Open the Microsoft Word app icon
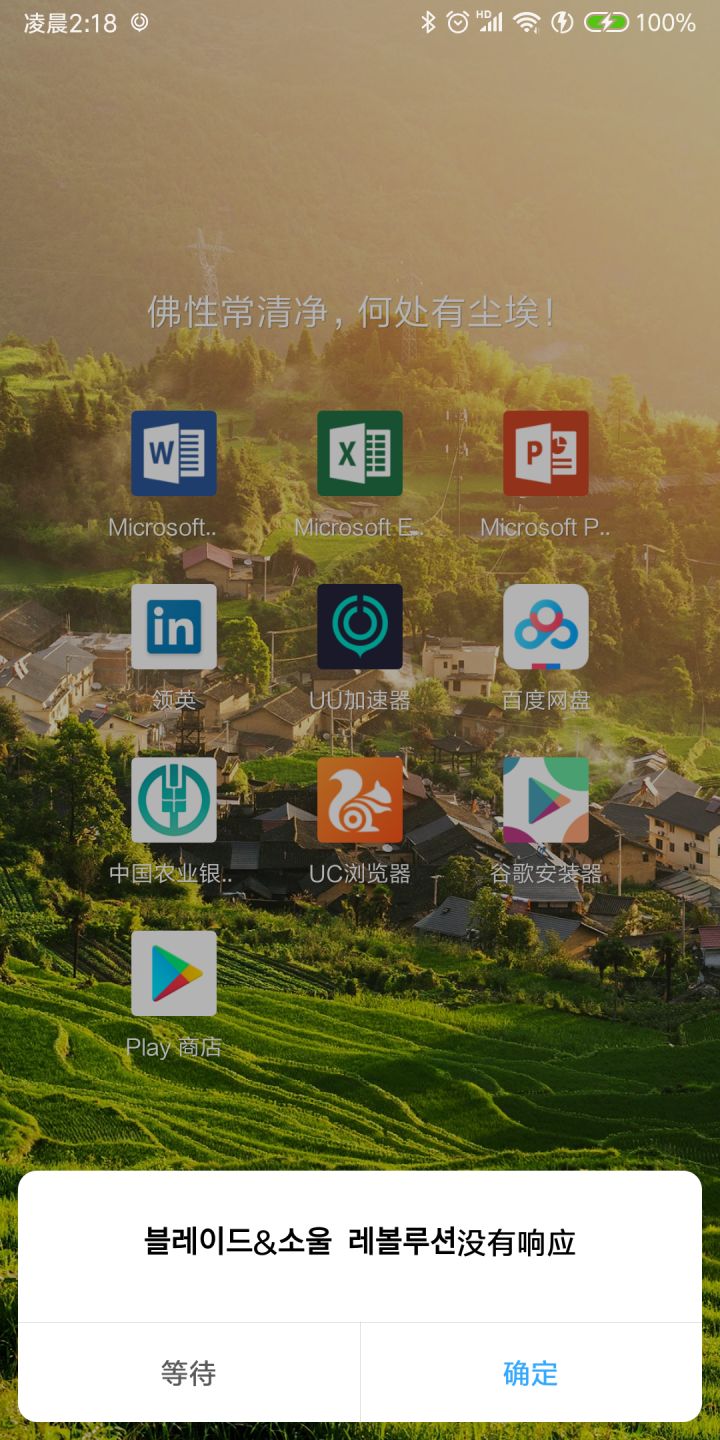The height and width of the screenshot is (1440, 720). point(174,453)
